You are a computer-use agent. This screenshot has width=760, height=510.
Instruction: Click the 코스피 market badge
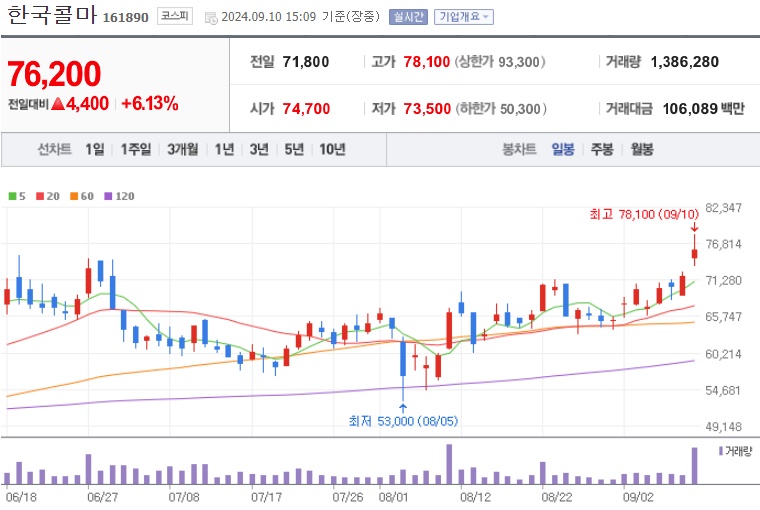(174, 16)
